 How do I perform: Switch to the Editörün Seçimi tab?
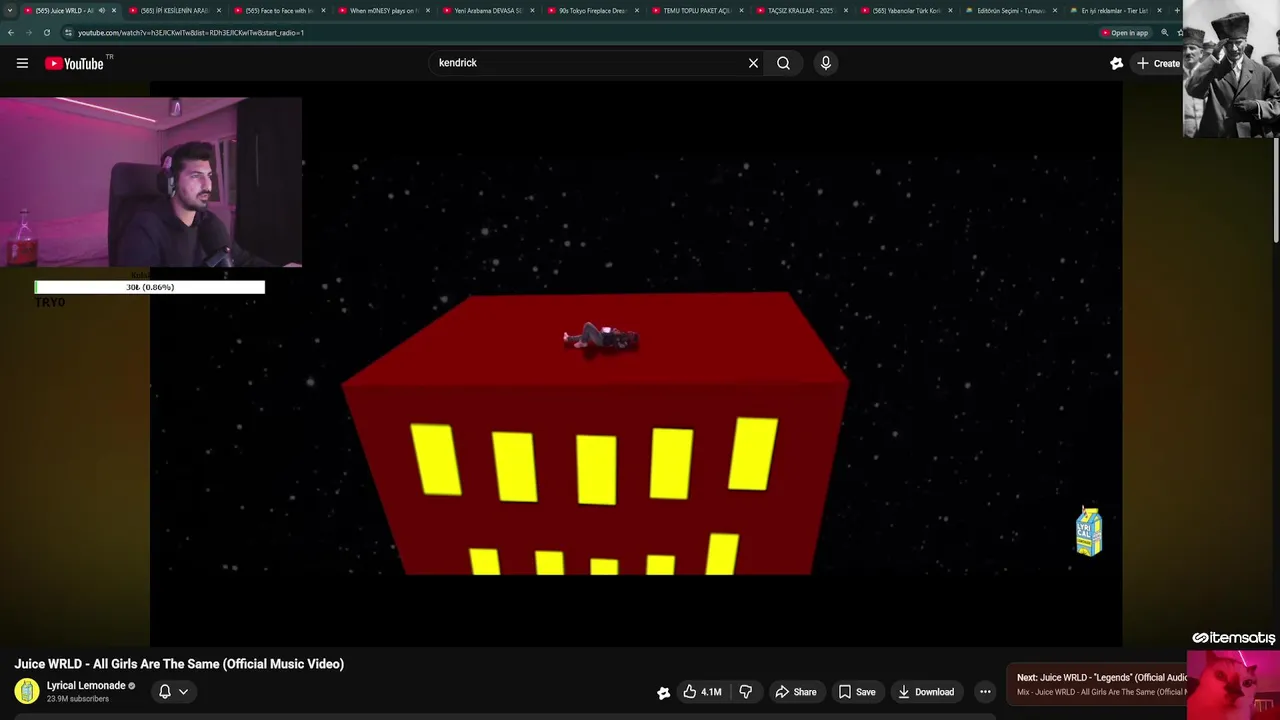[1011, 10]
